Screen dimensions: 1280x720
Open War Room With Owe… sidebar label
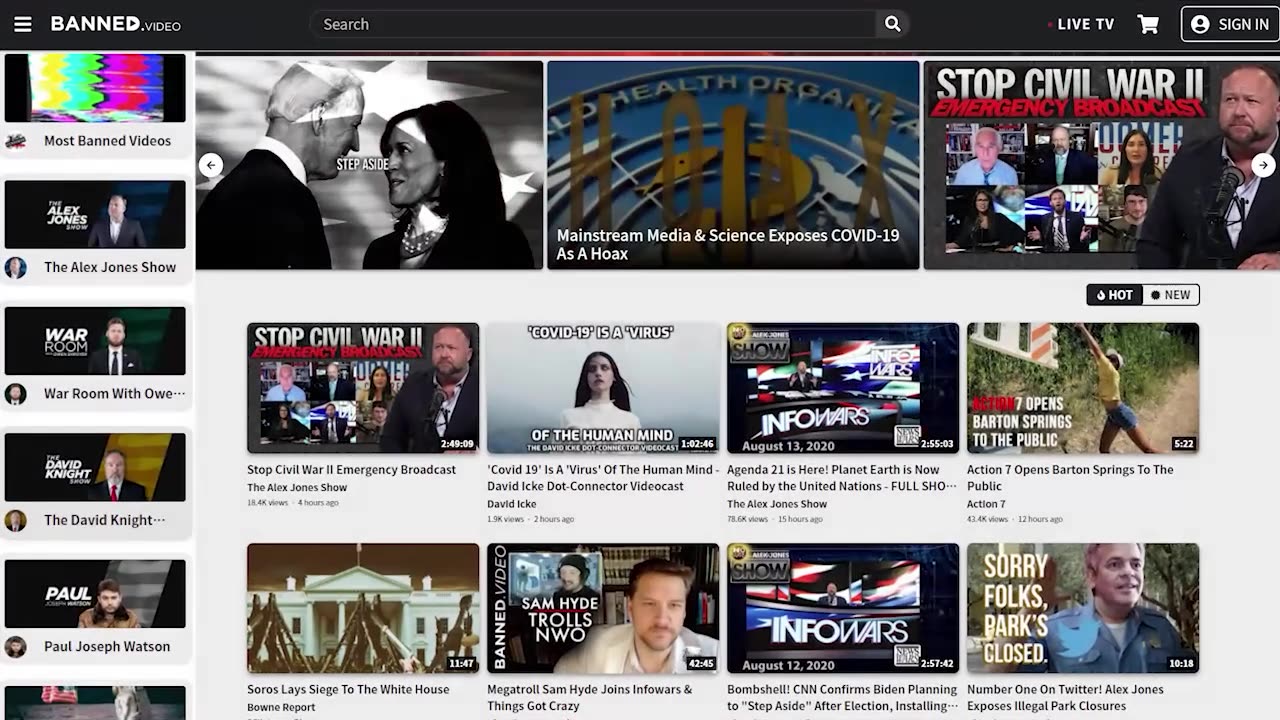(x=114, y=394)
